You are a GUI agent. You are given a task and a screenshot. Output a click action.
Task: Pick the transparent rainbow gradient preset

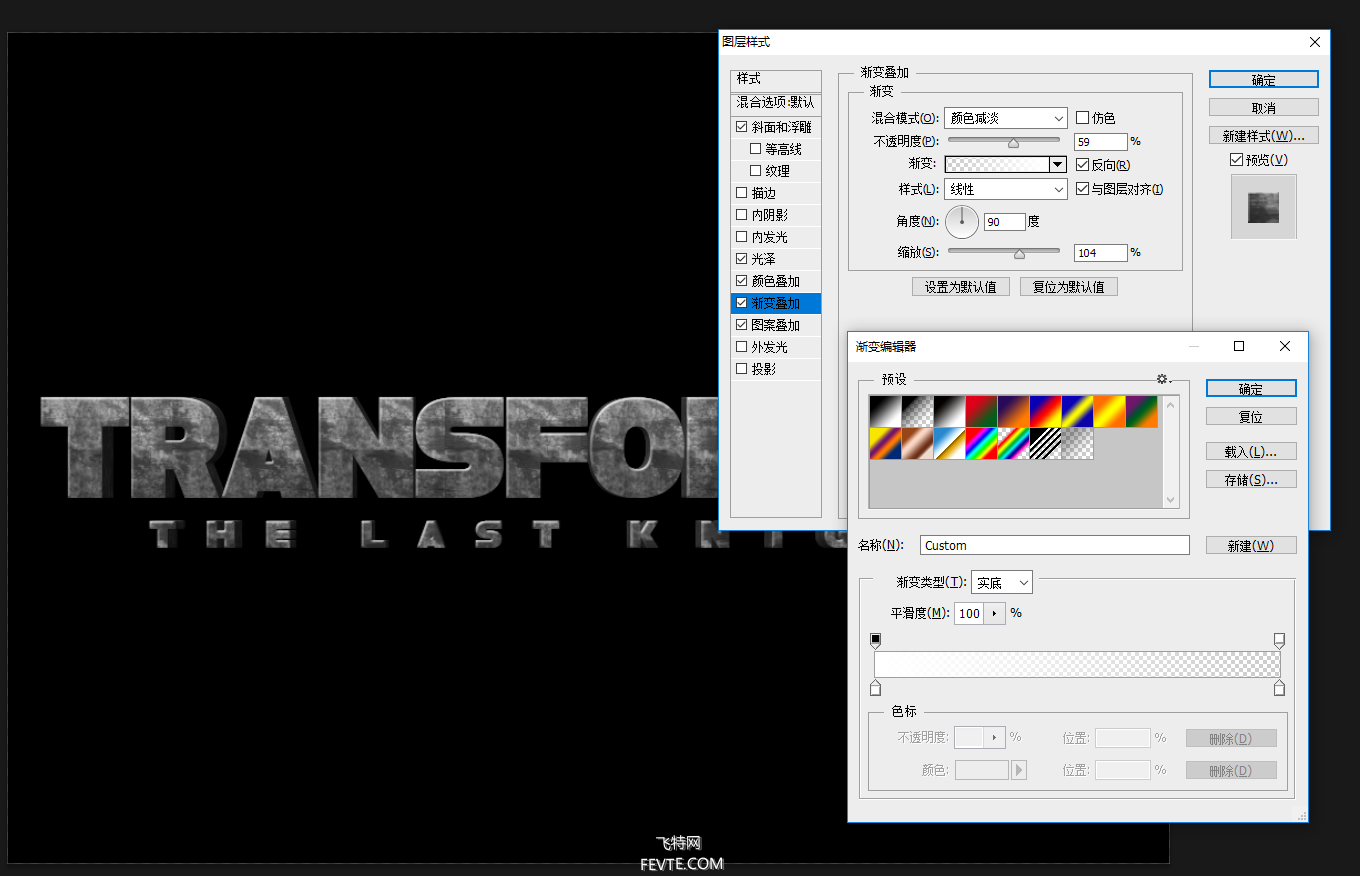coord(1013,444)
